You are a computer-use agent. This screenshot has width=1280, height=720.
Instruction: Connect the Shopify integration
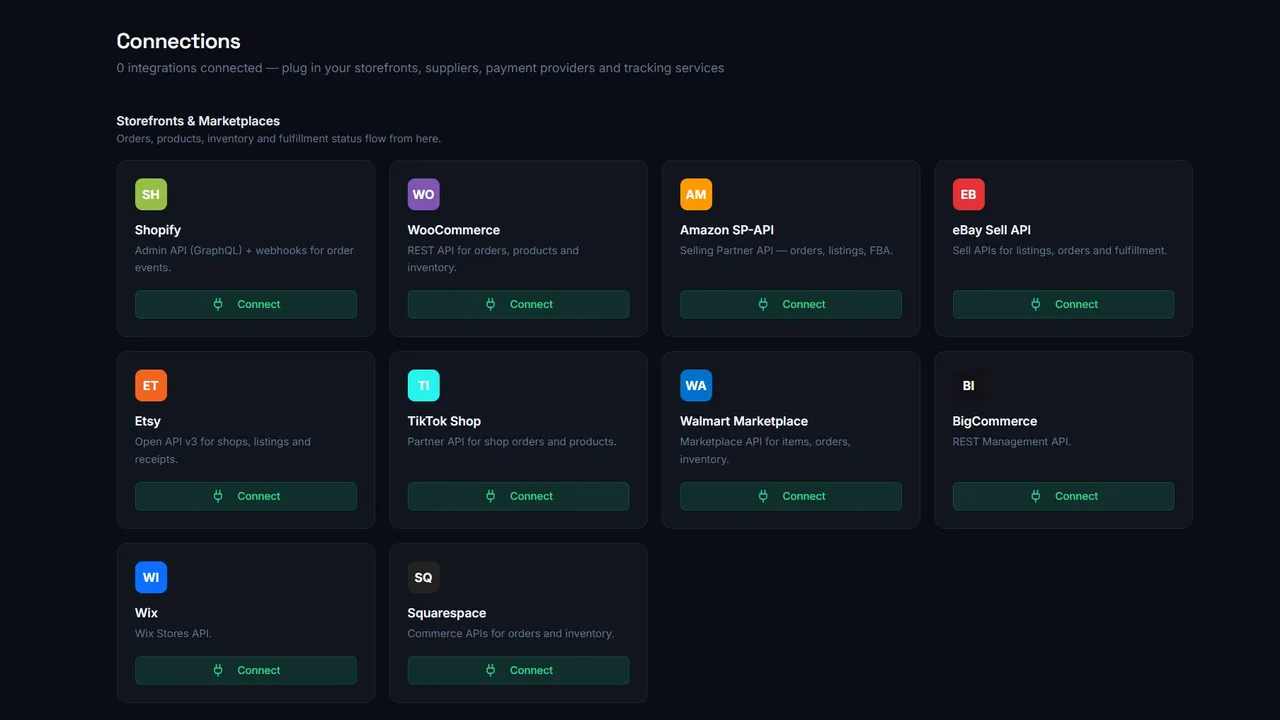pos(246,304)
